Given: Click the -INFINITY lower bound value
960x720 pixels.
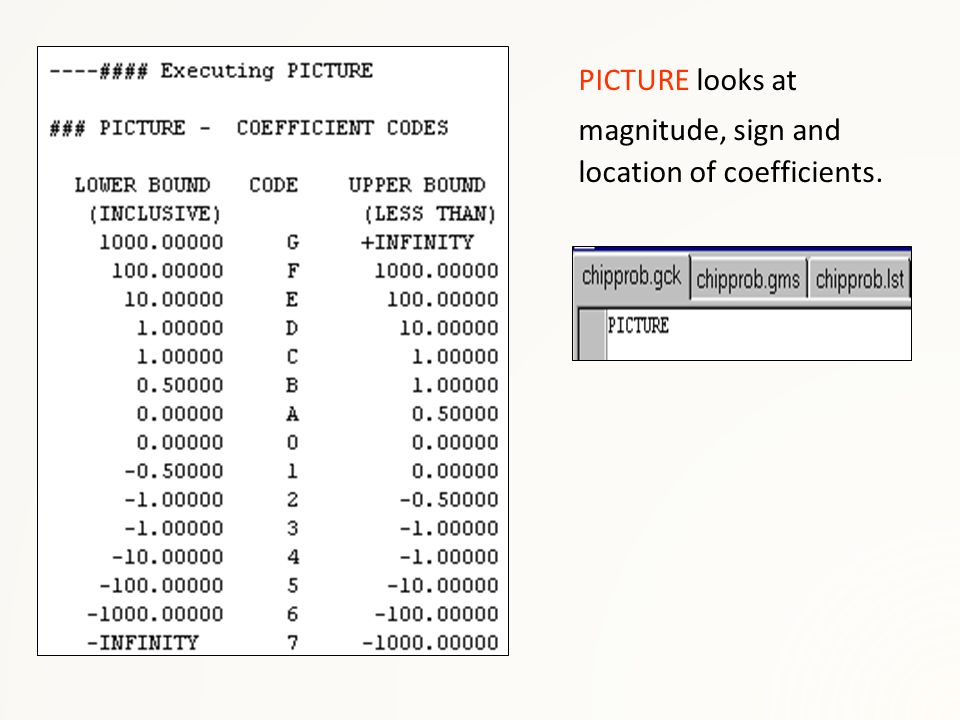Looking at the screenshot, I should pos(143,642).
